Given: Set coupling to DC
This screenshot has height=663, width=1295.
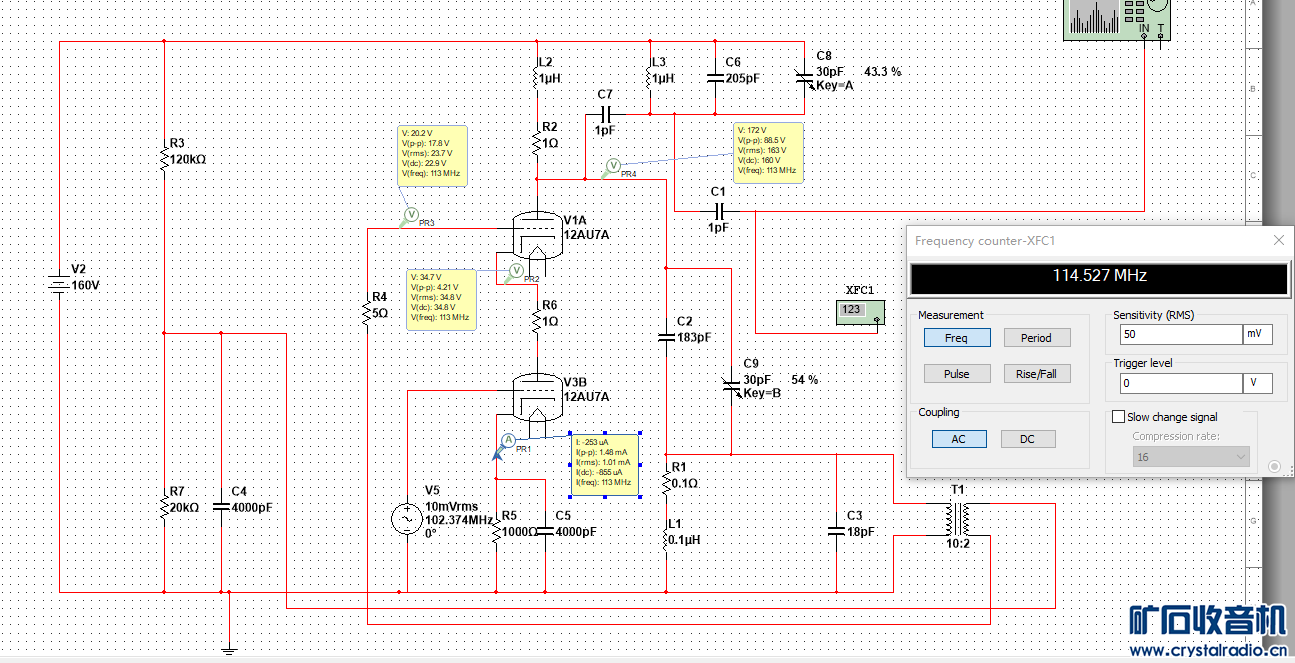Looking at the screenshot, I should tap(1027, 439).
